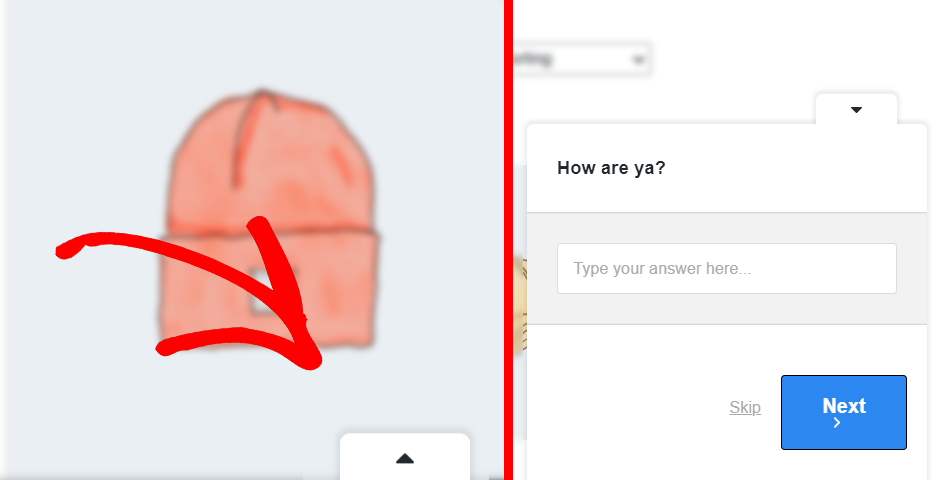Click the chevron icon under Next

(837, 423)
